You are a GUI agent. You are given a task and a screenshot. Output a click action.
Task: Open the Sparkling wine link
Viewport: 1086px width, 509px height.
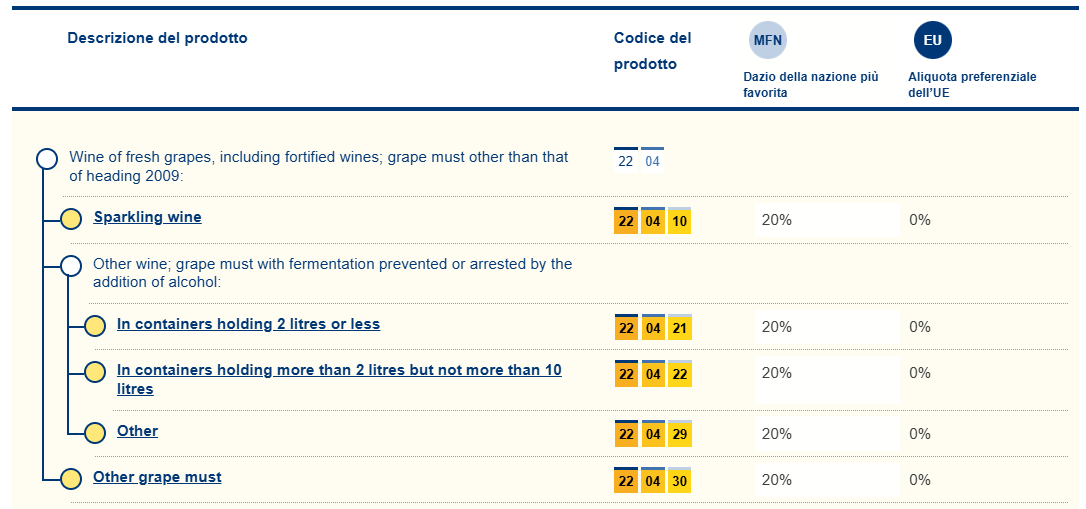[x=147, y=217]
